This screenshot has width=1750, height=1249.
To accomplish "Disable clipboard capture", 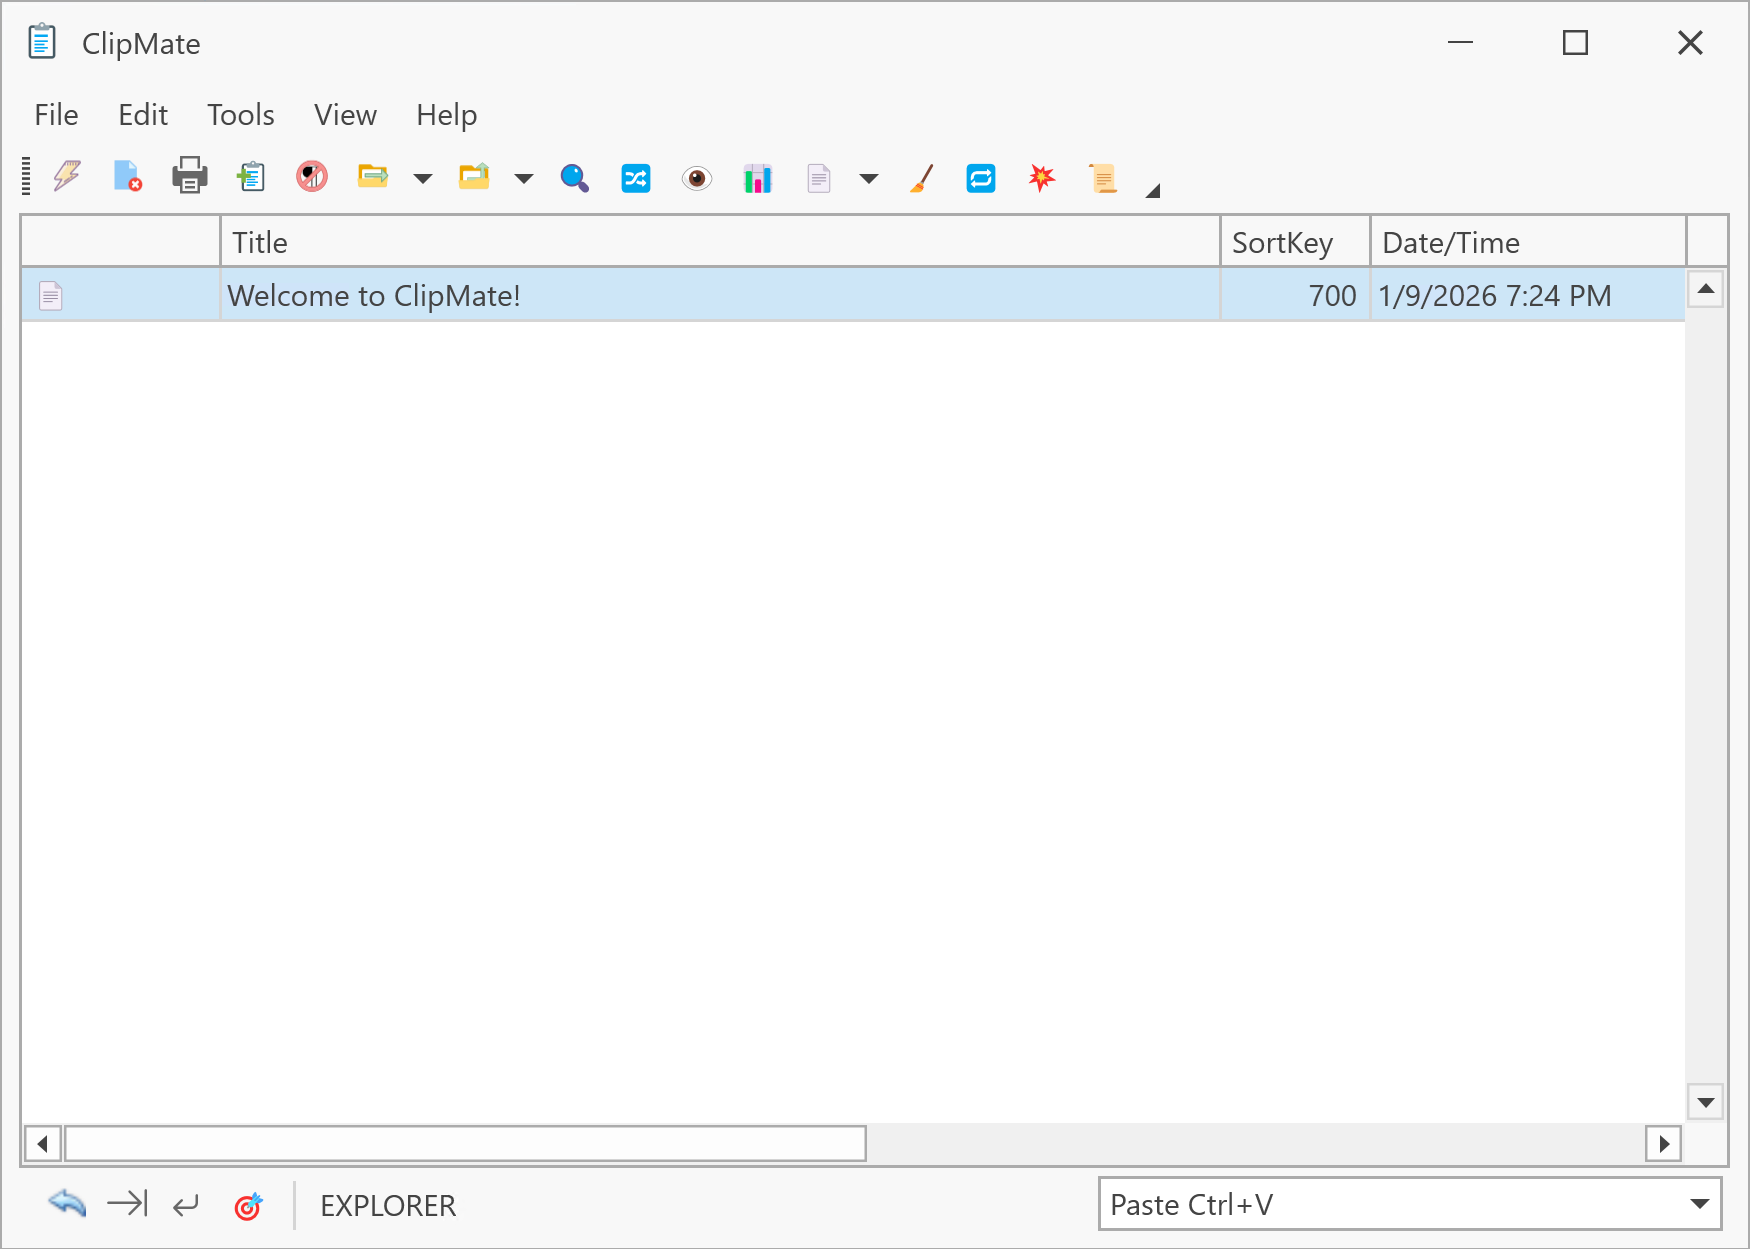I will click(311, 177).
